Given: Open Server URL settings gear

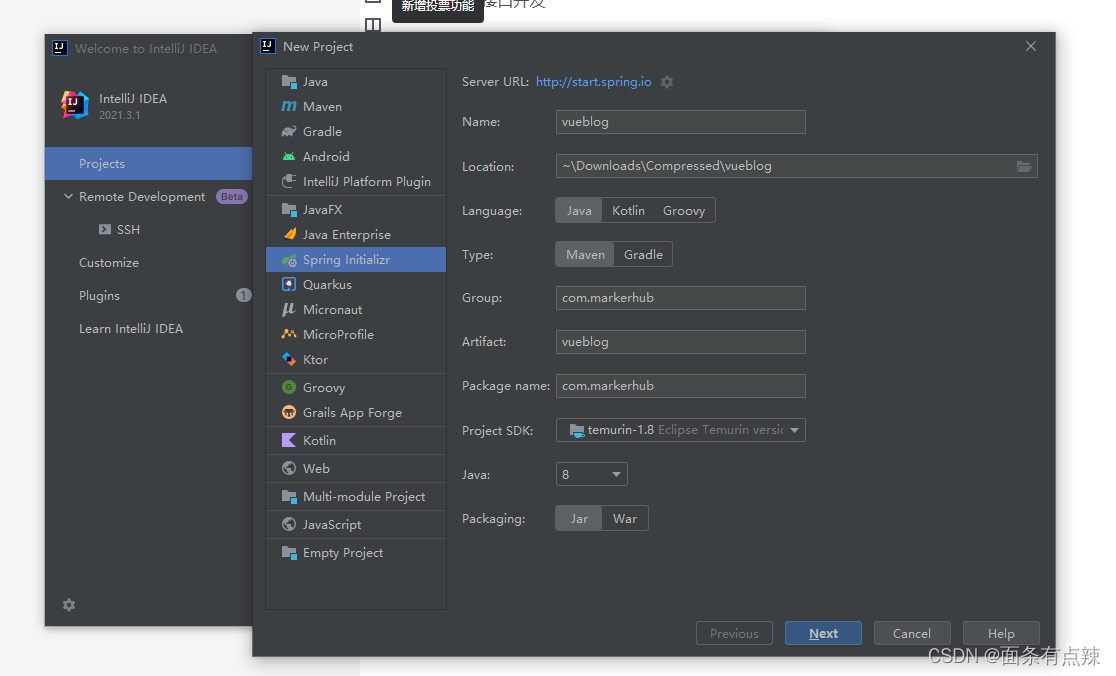Looking at the screenshot, I should [x=667, y=82].
